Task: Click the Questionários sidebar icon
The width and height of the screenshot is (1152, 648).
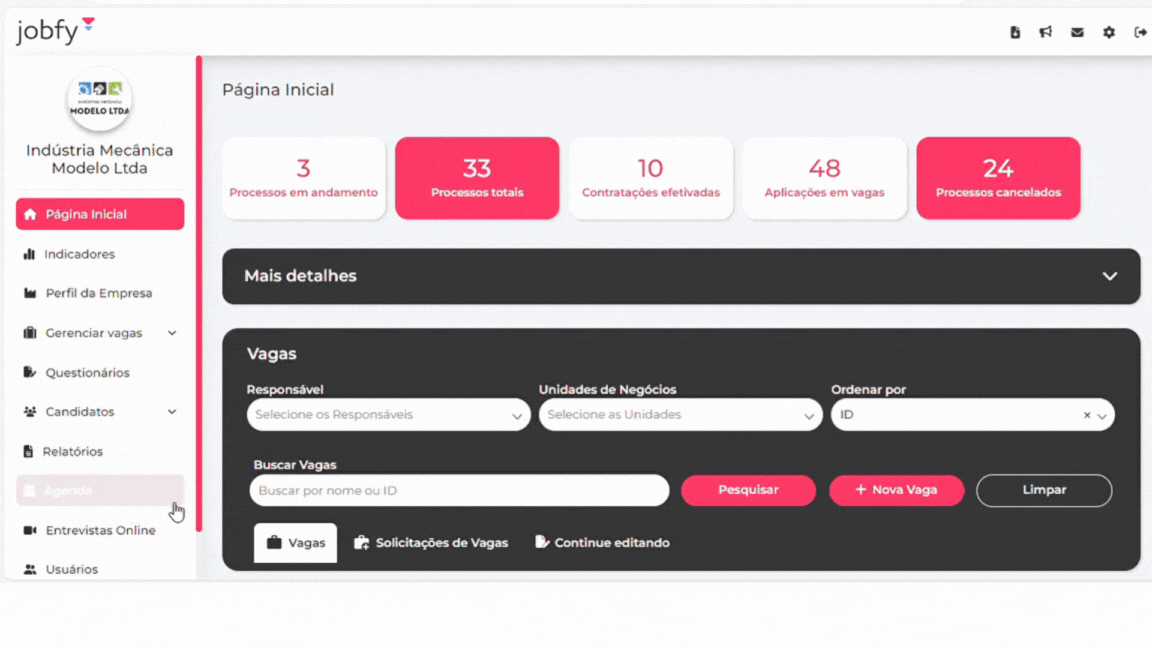Action: [30, 372]
